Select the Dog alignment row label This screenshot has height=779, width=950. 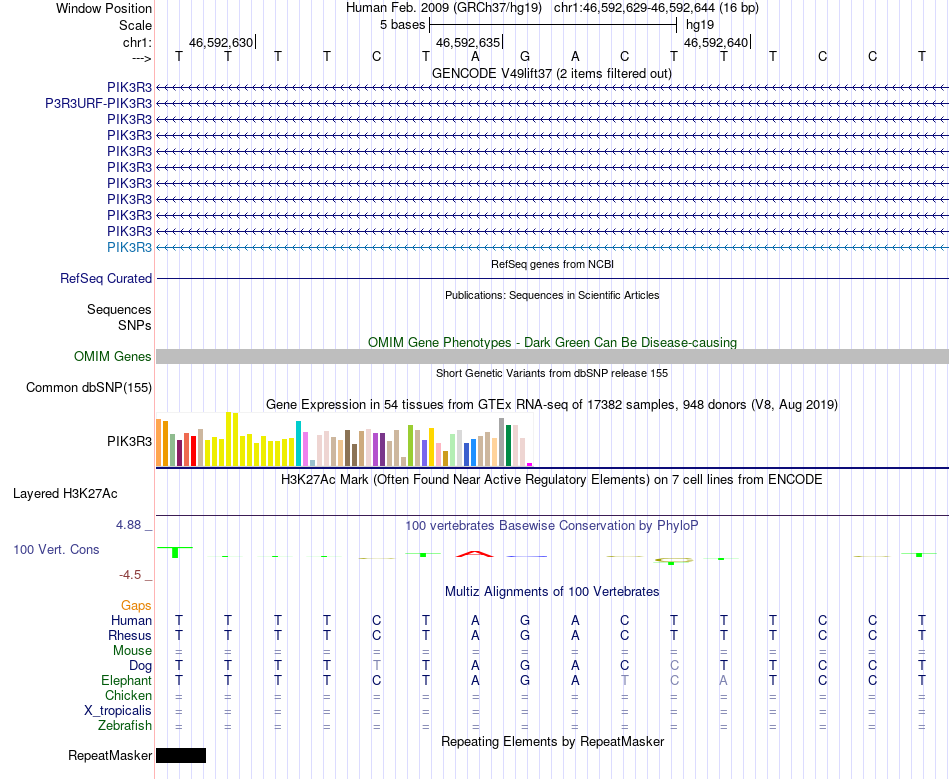pos(141,666)
